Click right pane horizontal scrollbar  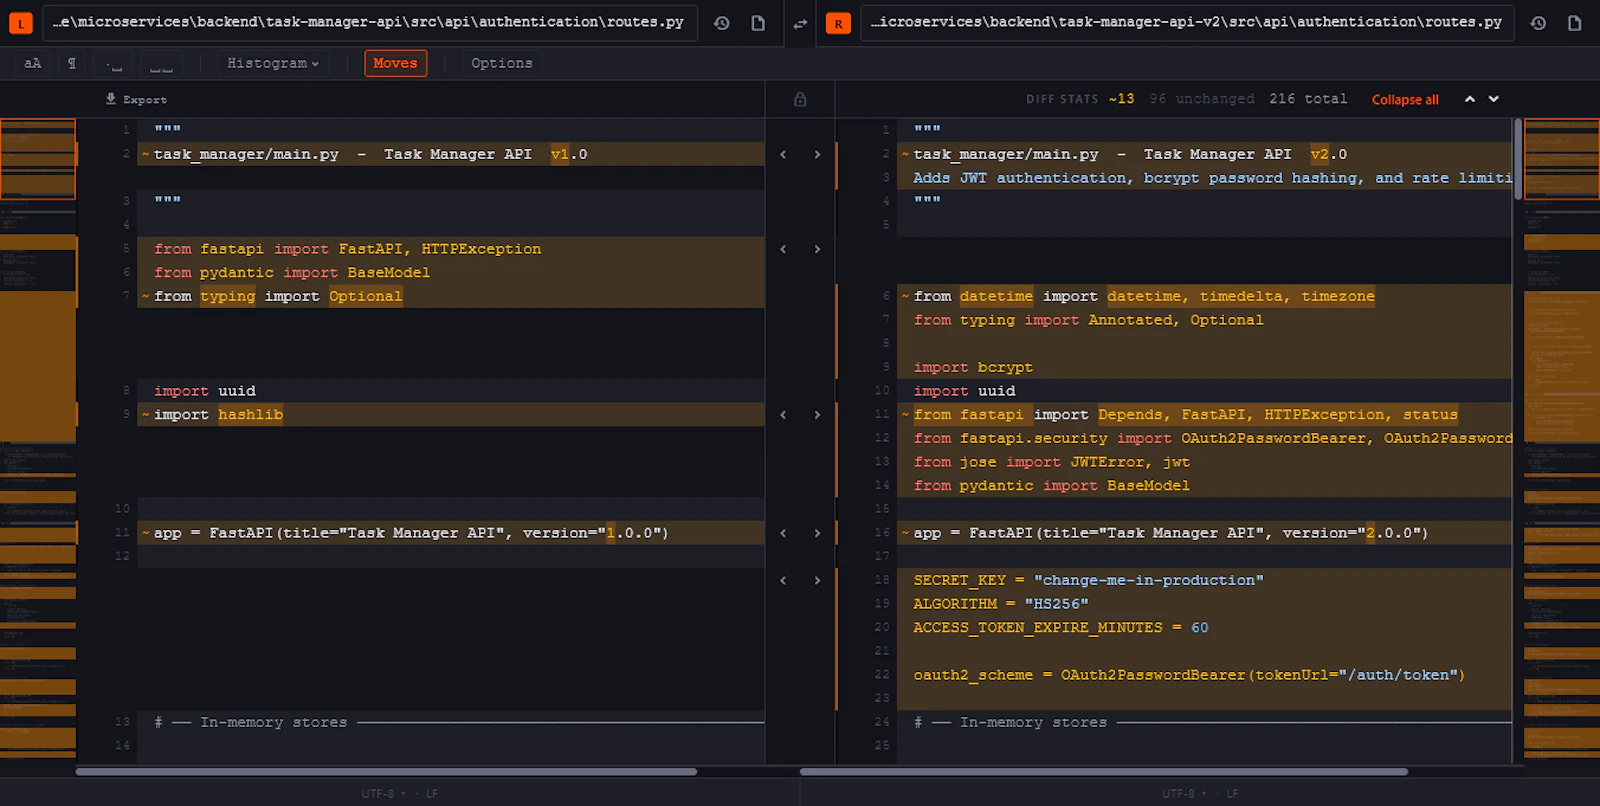1104,772
